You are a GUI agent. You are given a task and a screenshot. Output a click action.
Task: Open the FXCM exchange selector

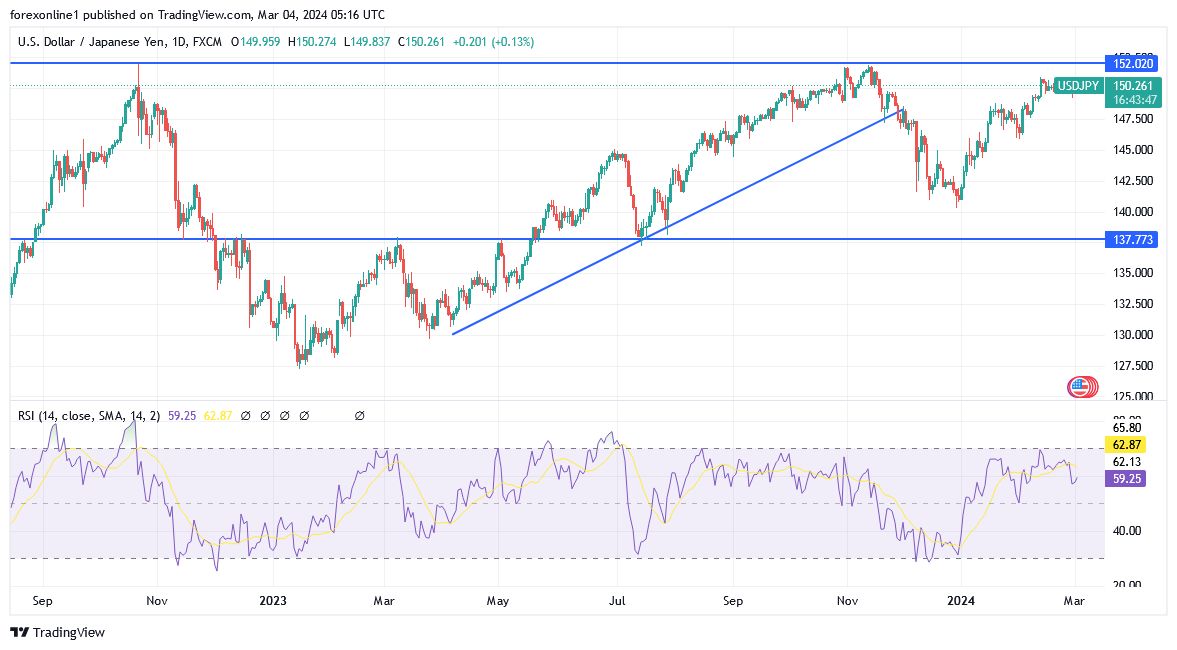click(x=209, y=42)
